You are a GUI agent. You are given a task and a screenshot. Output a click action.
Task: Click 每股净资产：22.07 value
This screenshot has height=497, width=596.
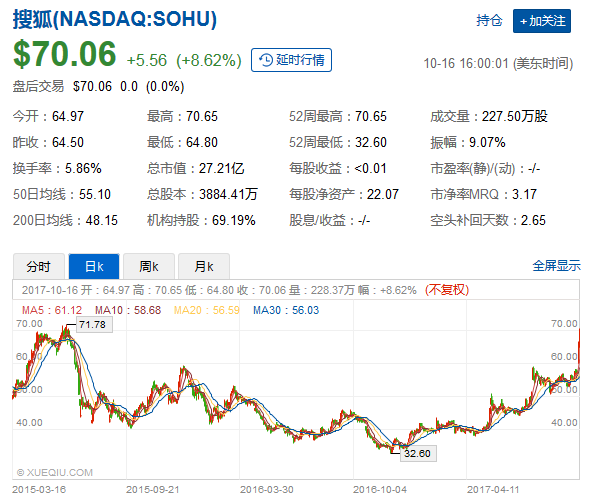tap(344, 195)
